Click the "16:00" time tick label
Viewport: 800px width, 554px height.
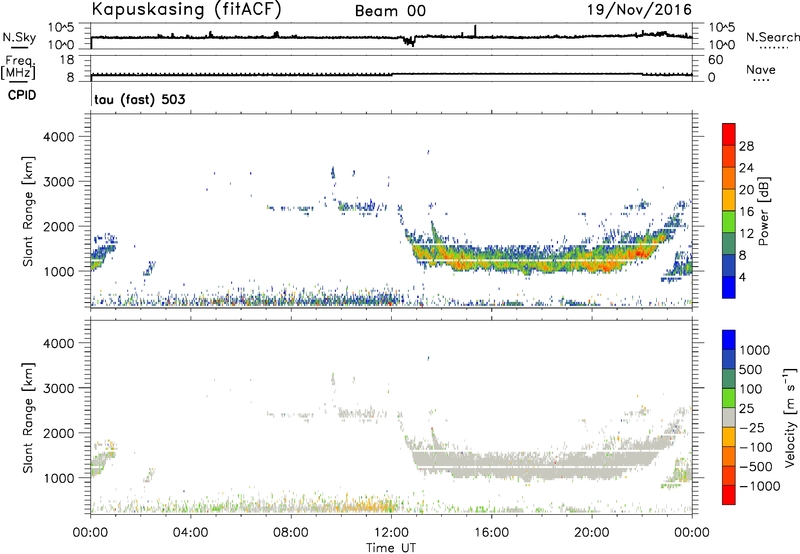tap(491, 533)
